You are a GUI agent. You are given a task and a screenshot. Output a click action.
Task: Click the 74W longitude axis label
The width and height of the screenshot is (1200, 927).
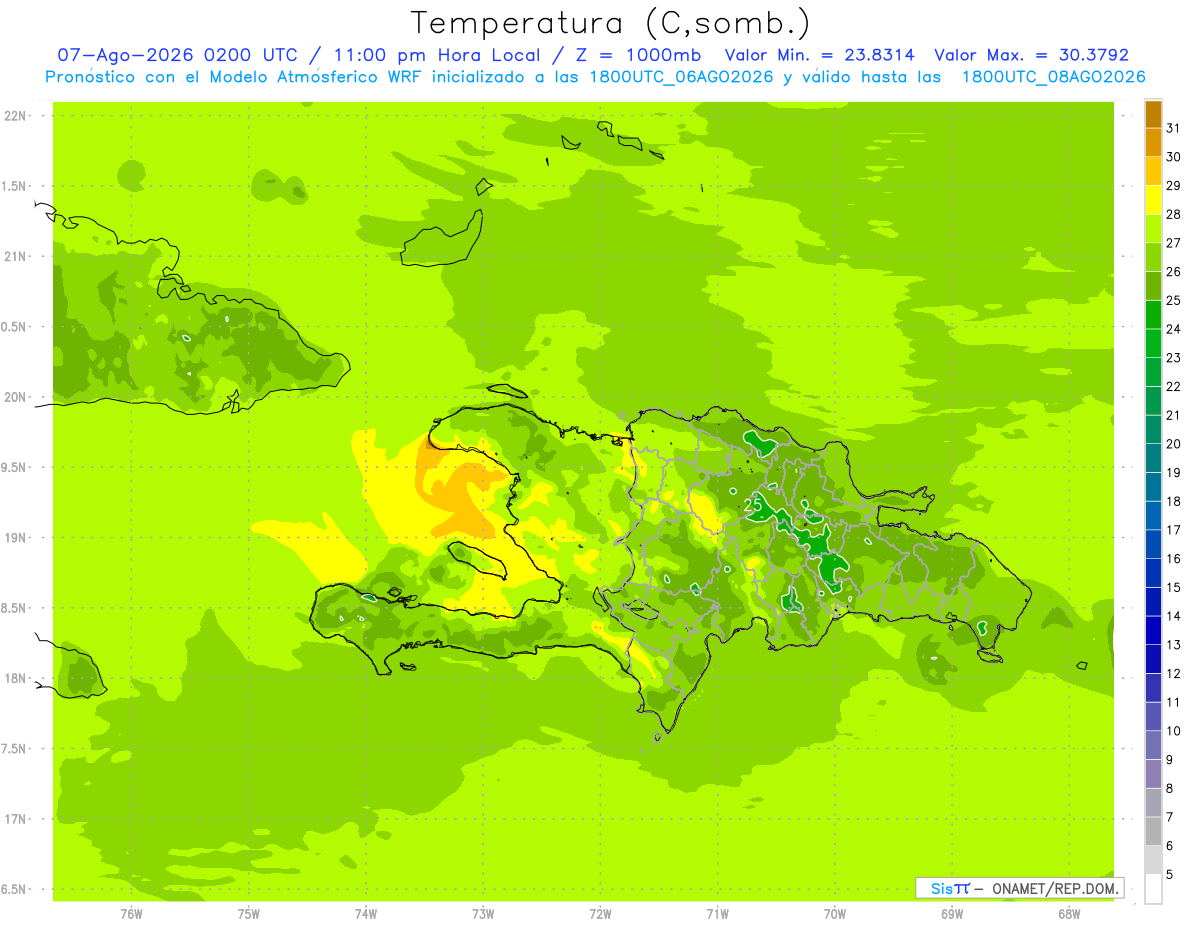click(x=366, y=914)
